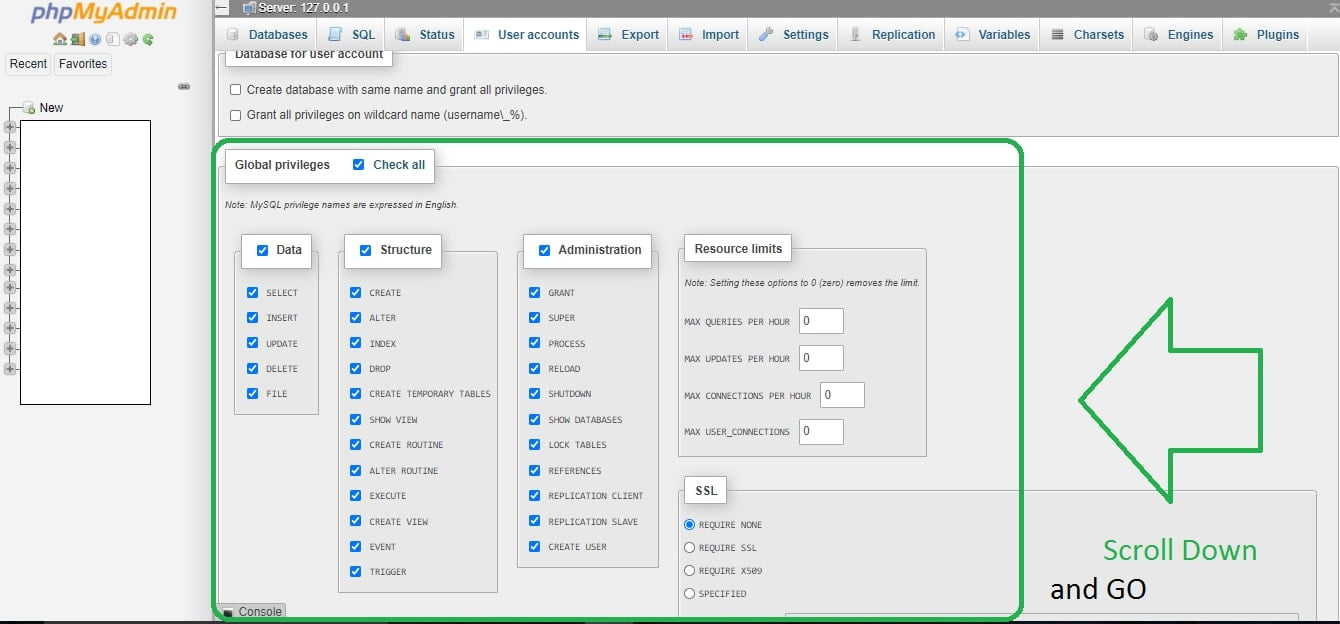This screenshot has width=1340, height=624.
Task: Open the User accounts tab
Action: 527,34
